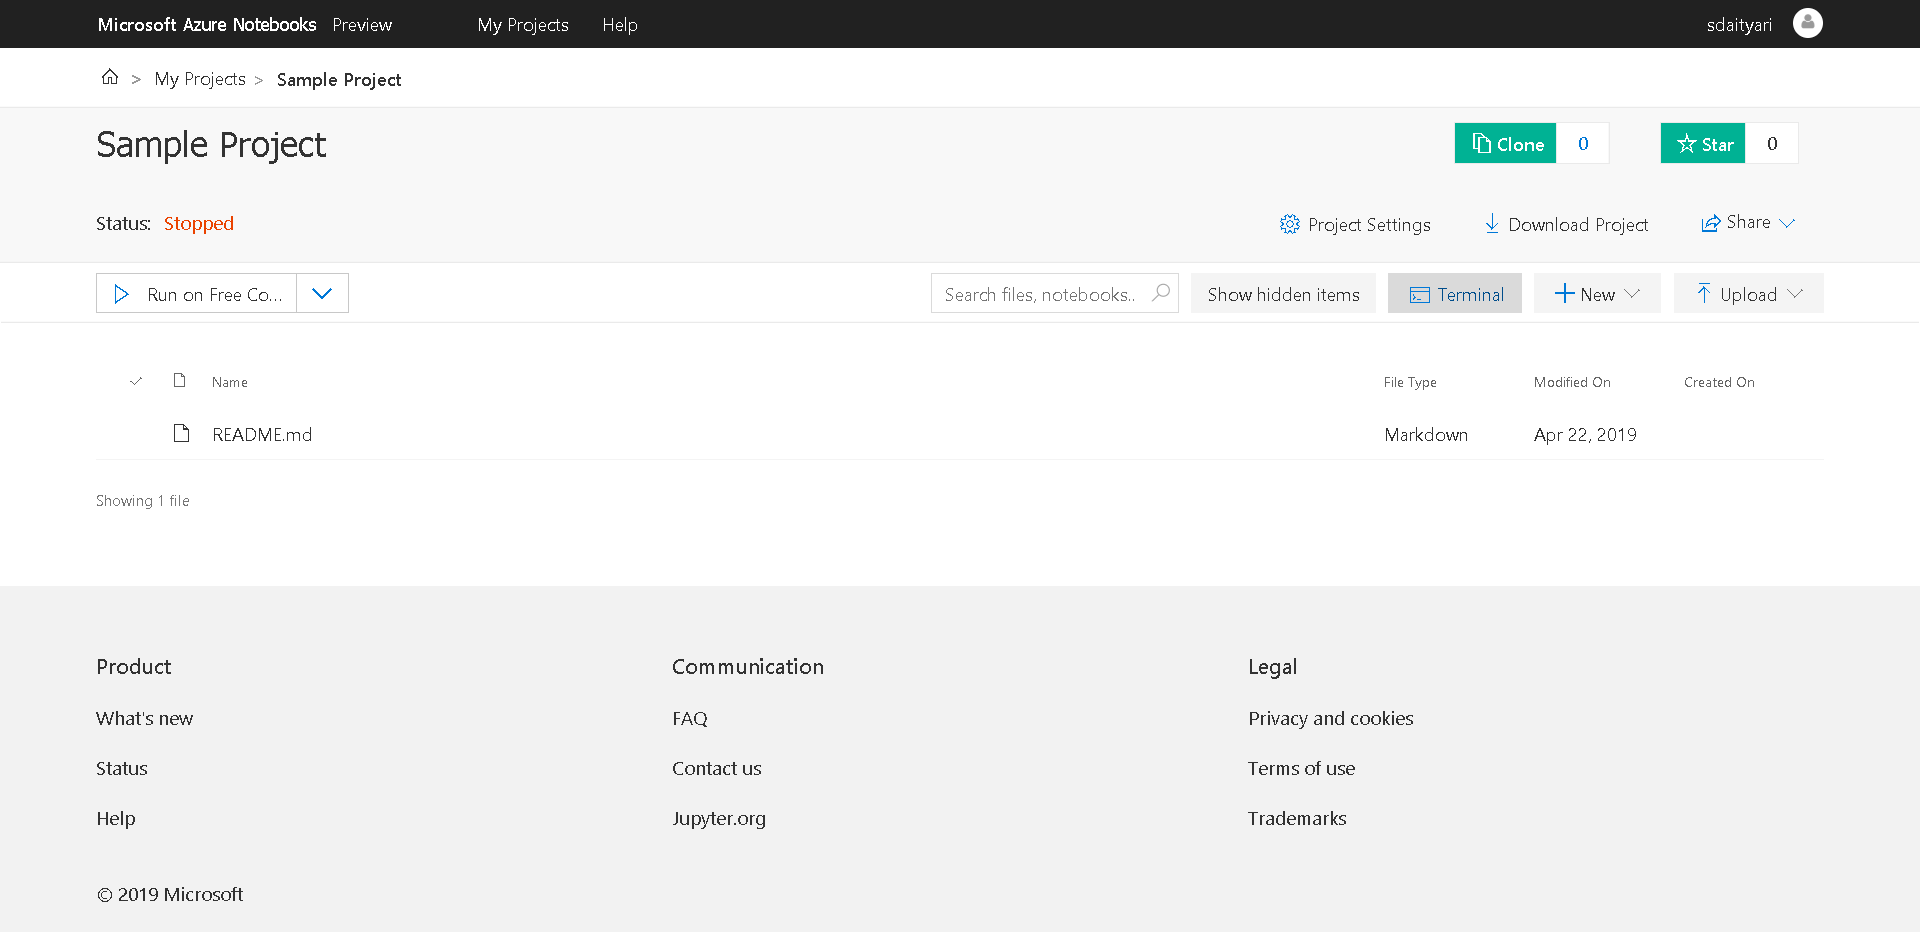
Task: Open the user account avatar menu
Action: coord(1808,23)
